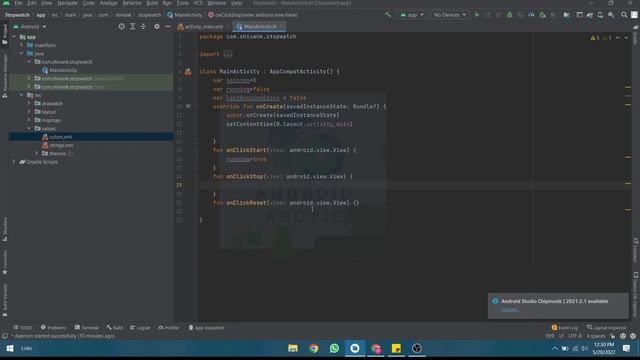This screenshot has height=360, width=640.
Task: Collapse the java folder
Action: click(x=22, y=53)
